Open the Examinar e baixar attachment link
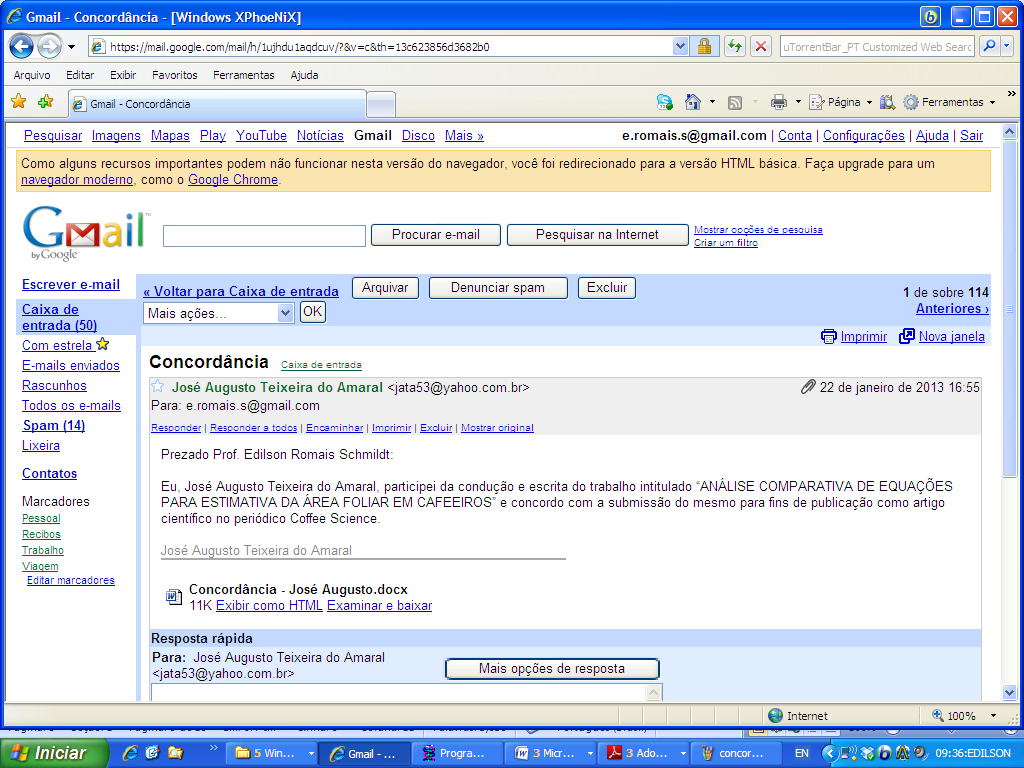Viewport: 1024px width, 768px height. click(379, 606)
